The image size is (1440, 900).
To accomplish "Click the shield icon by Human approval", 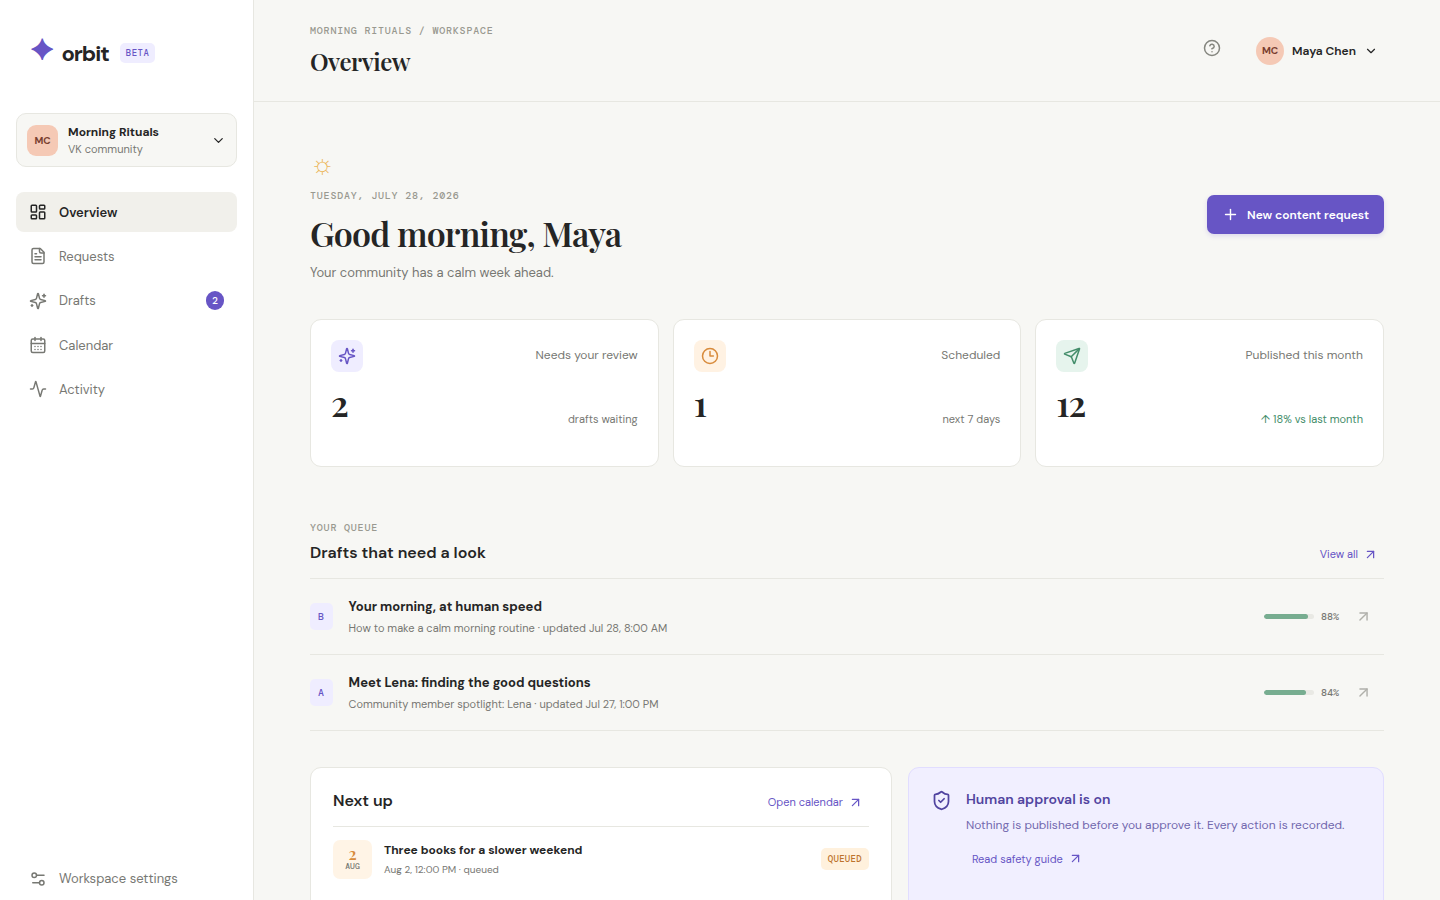I will [941, 800].
